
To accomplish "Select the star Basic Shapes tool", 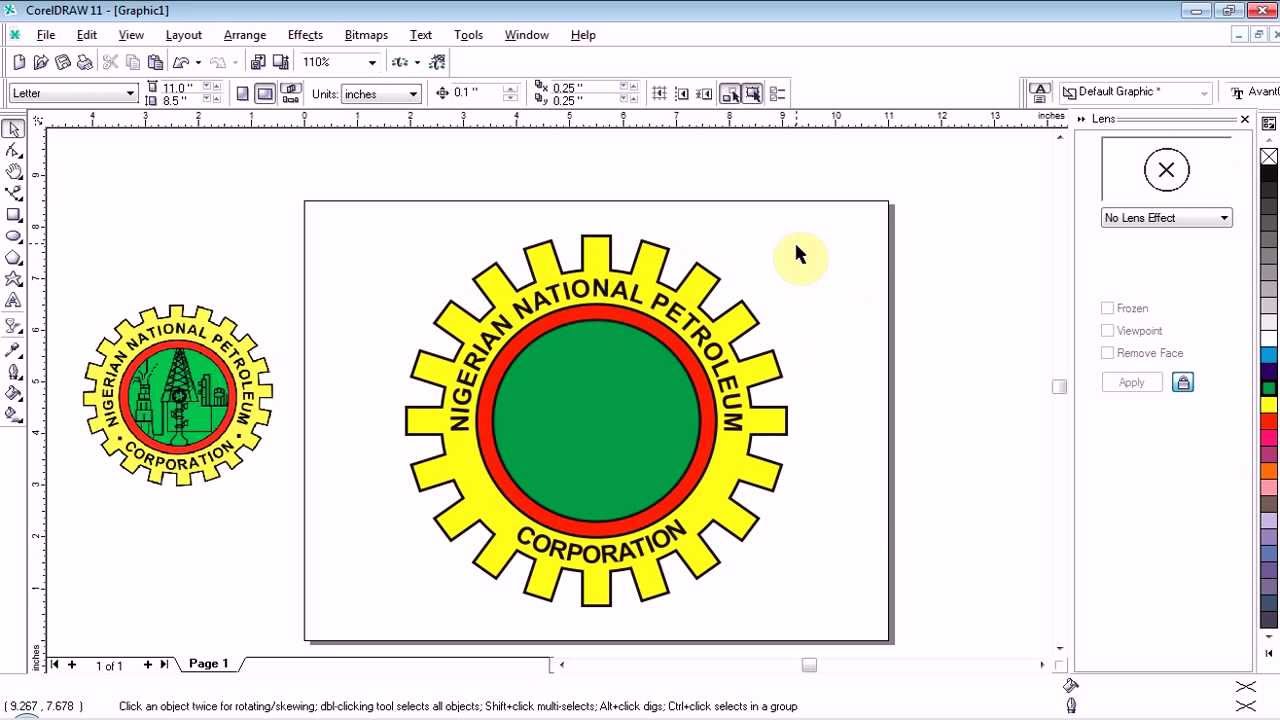I will (13, 279).
